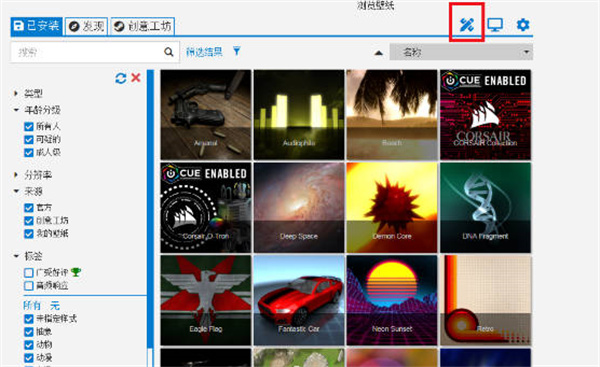Click the 所有 select-all tags link
Viewport: 600px width, 367px height.
pyautogui.click(x=32, y=306)
